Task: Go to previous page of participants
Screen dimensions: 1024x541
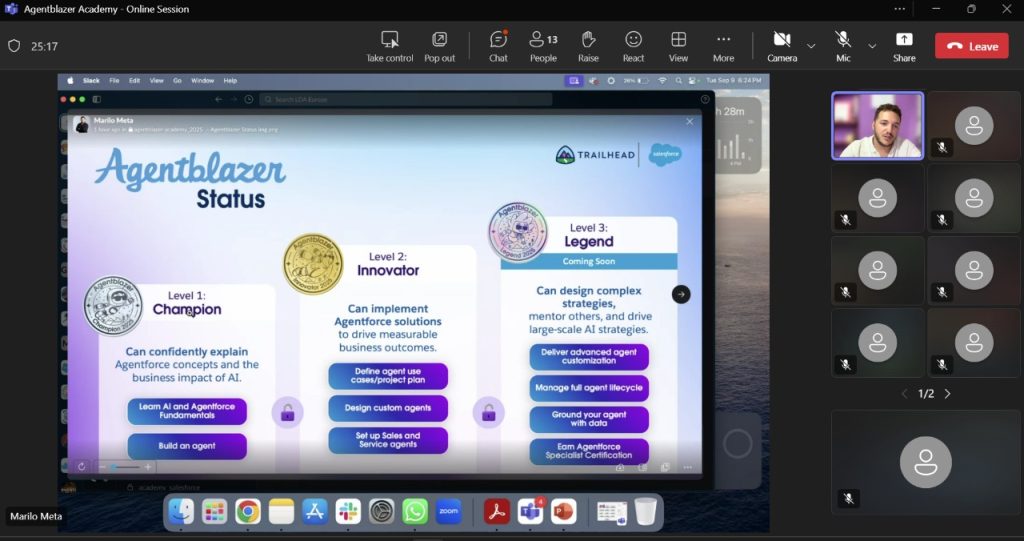Action: [x=905, y=394]
